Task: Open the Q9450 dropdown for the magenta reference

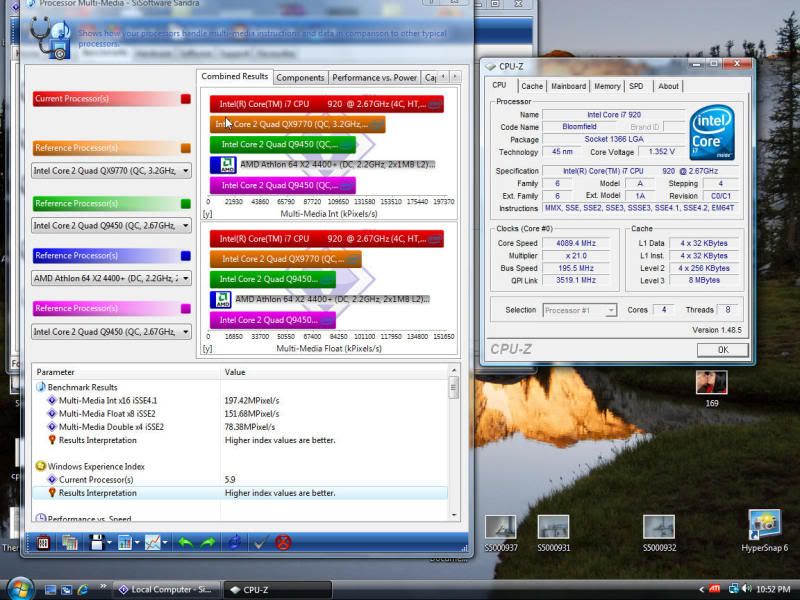Action: (111, 332)
